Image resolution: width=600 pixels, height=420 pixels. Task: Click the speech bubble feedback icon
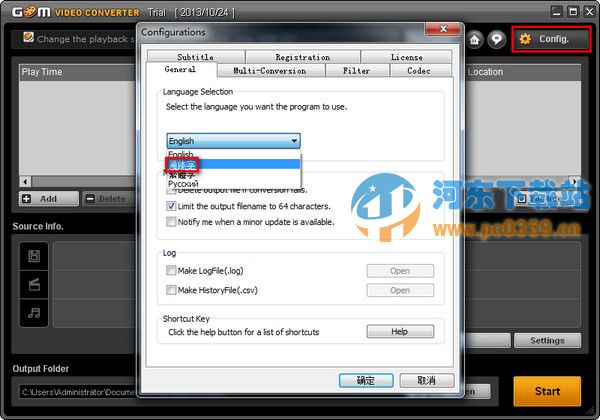[497, 39]
